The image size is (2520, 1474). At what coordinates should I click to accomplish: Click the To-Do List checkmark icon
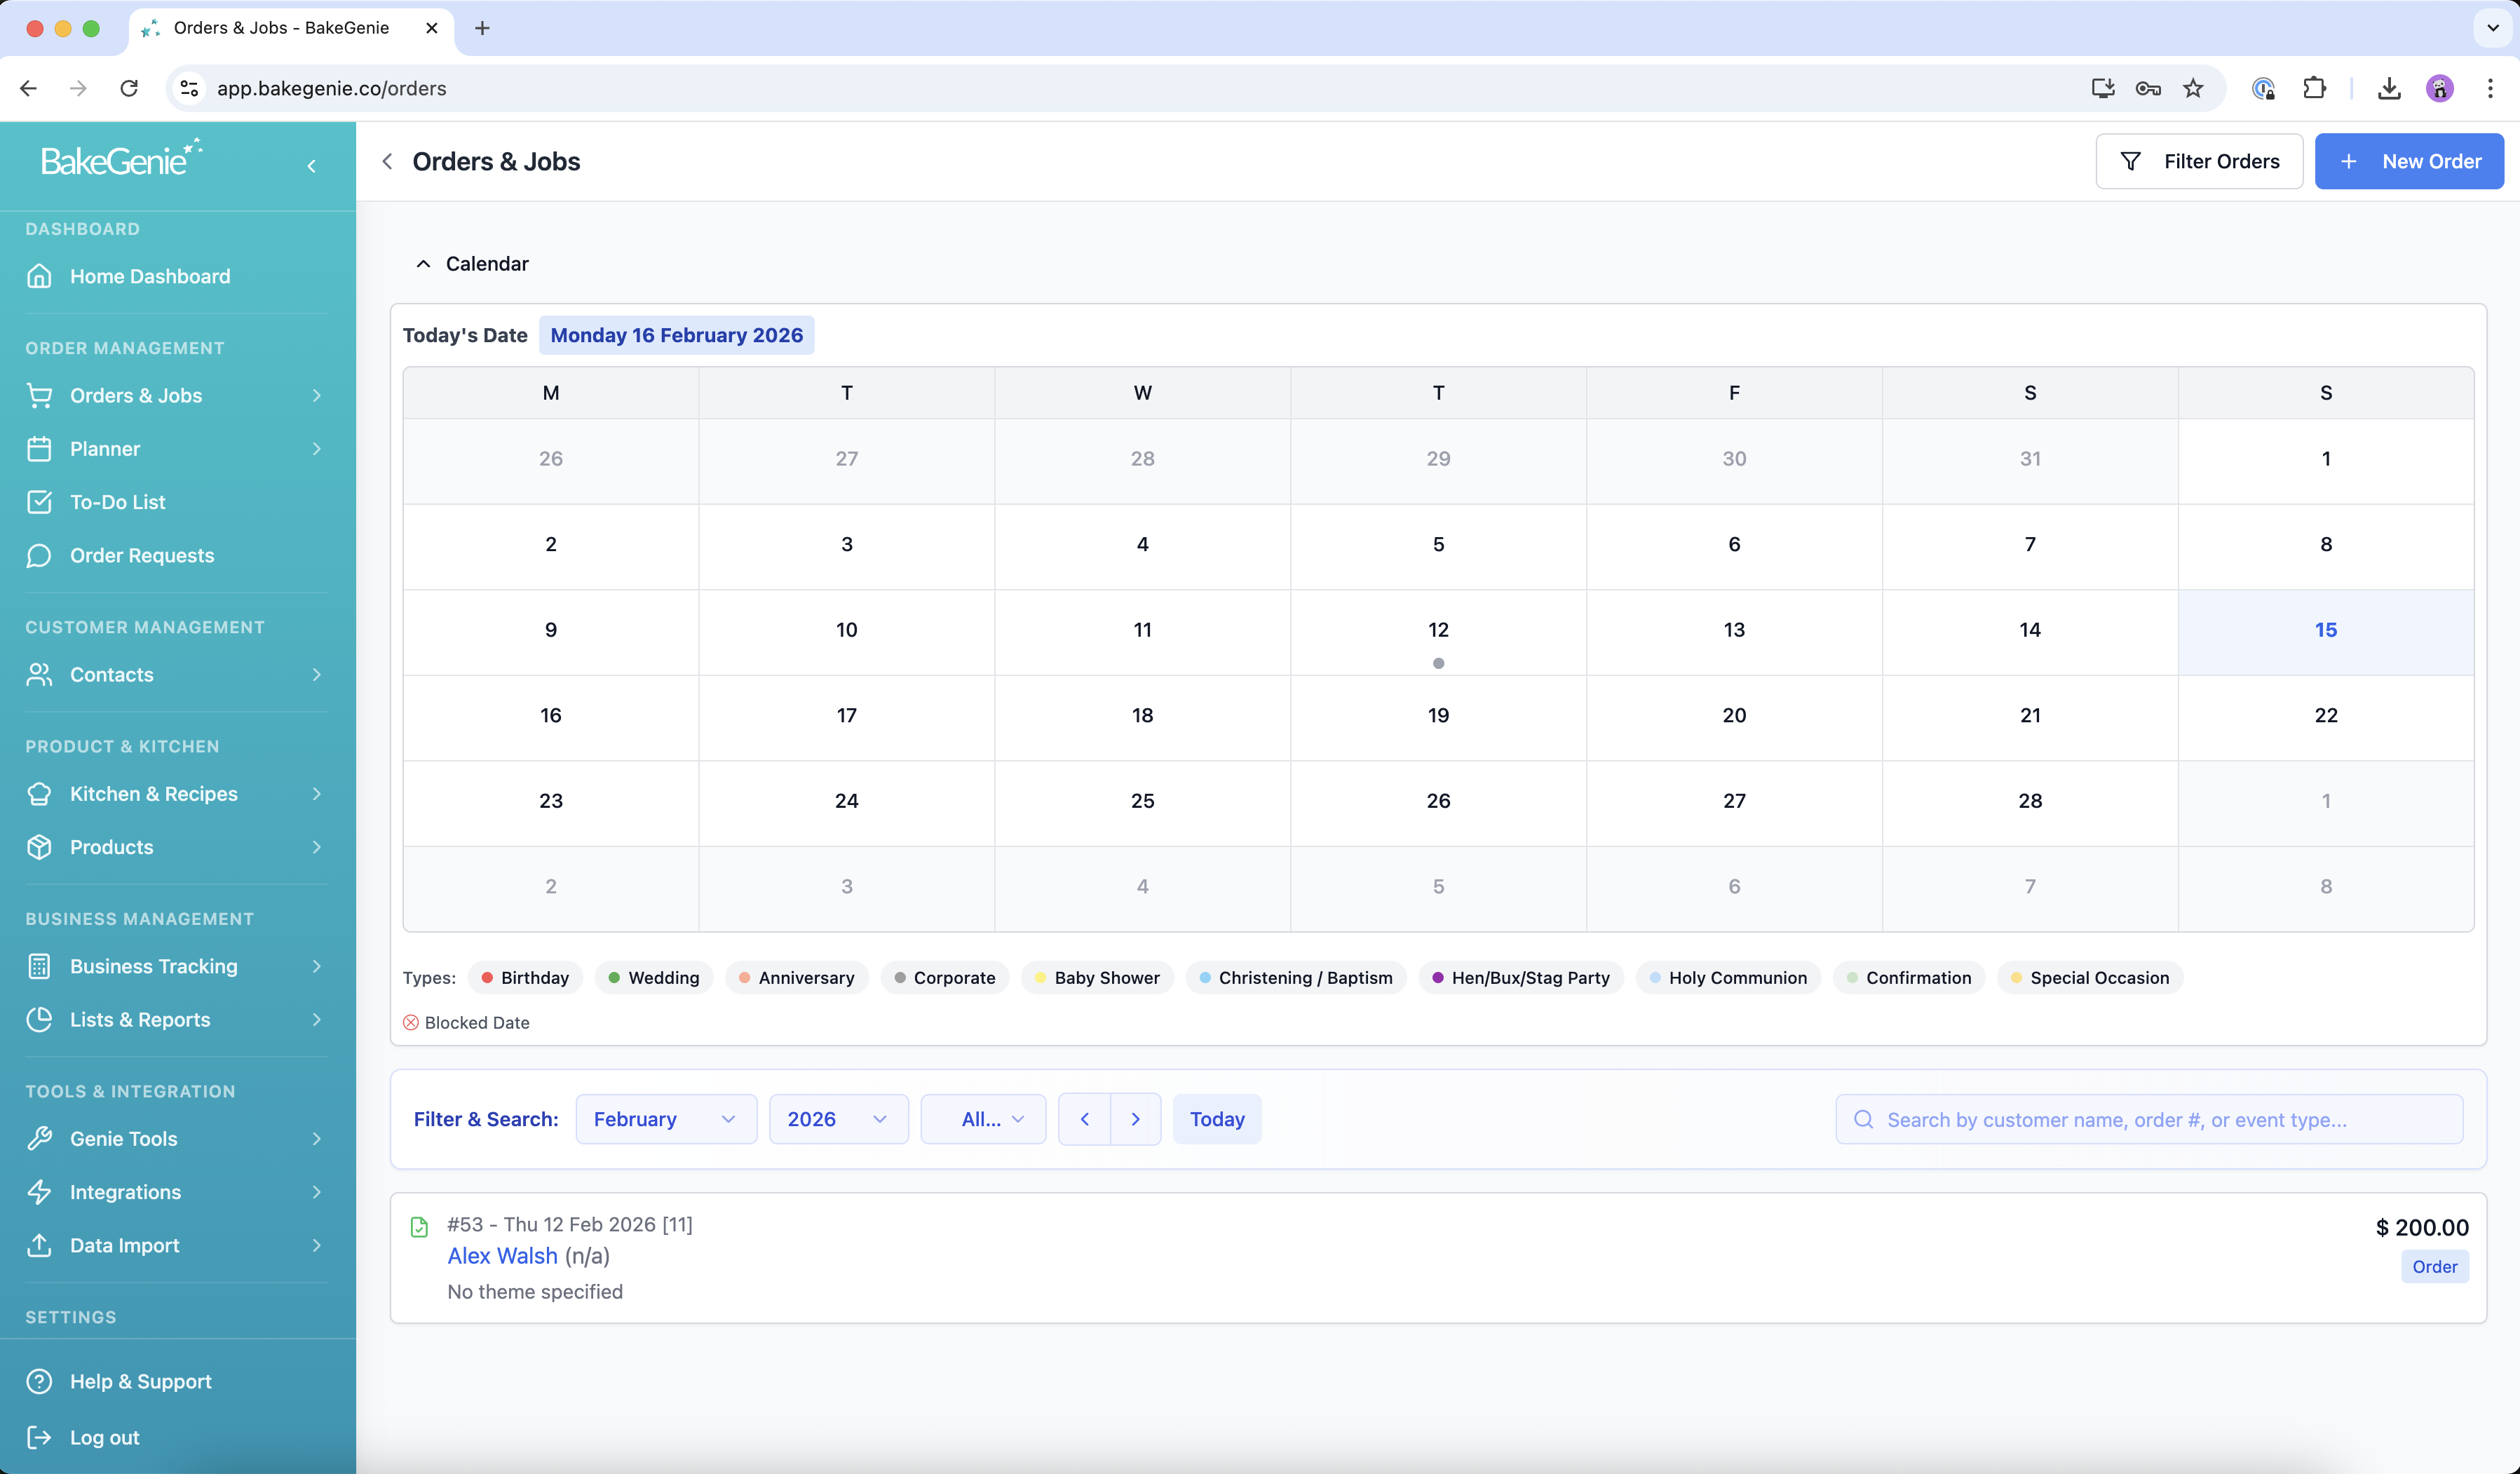[39, 502]
